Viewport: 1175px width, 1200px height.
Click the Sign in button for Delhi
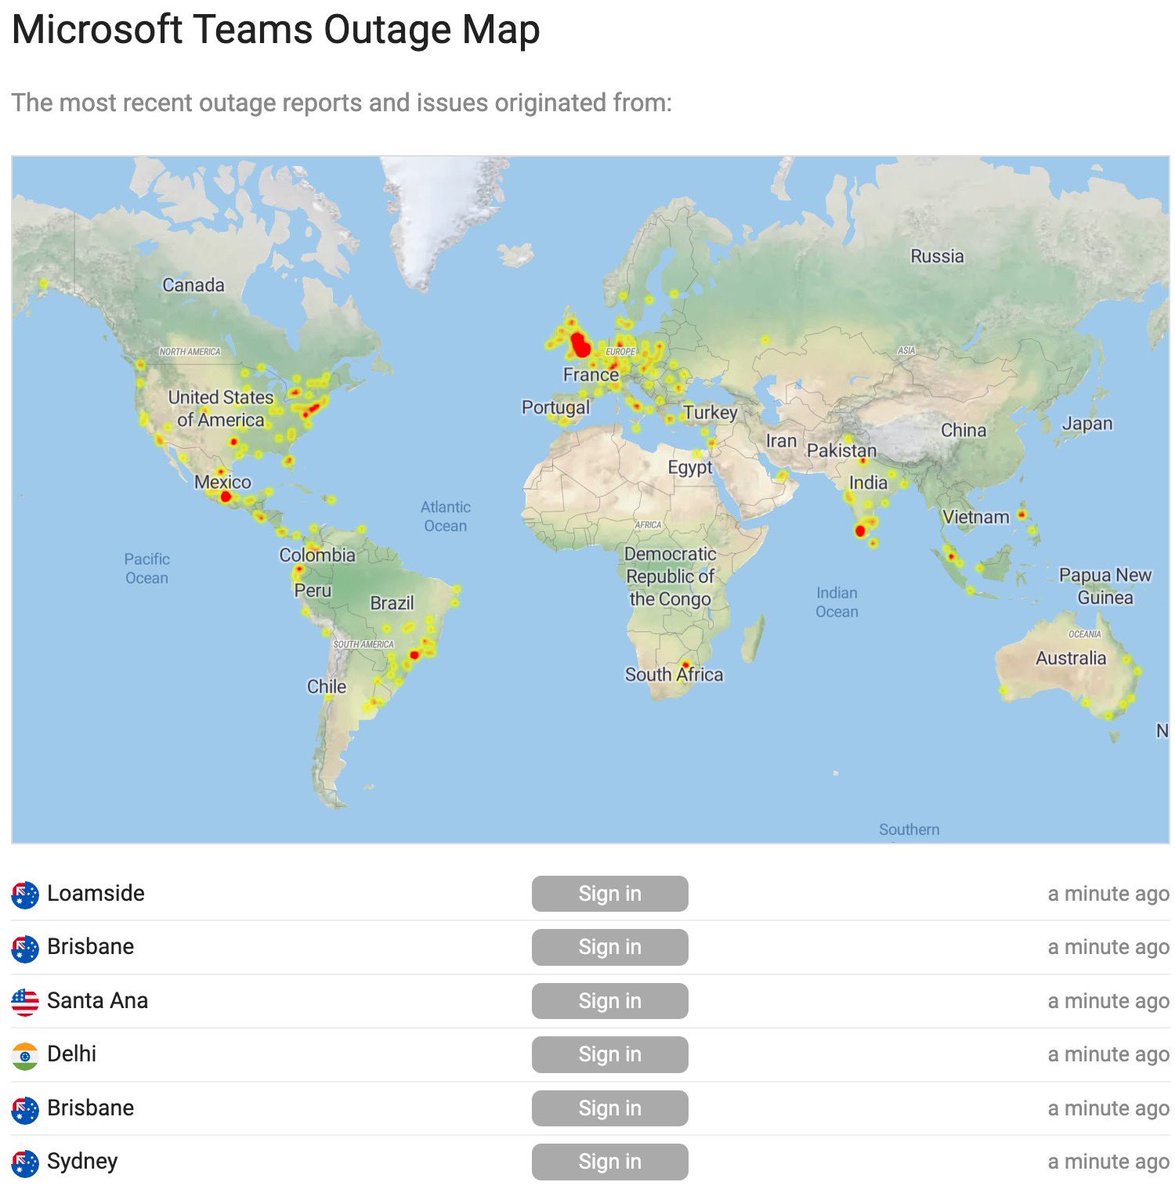pos(610,1055)
